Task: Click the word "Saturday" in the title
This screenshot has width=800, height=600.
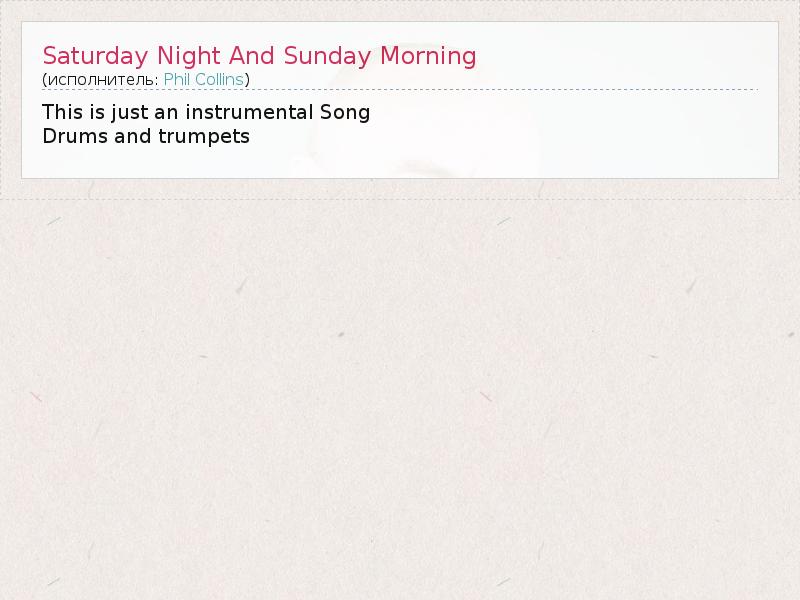Action: point(96,55)
